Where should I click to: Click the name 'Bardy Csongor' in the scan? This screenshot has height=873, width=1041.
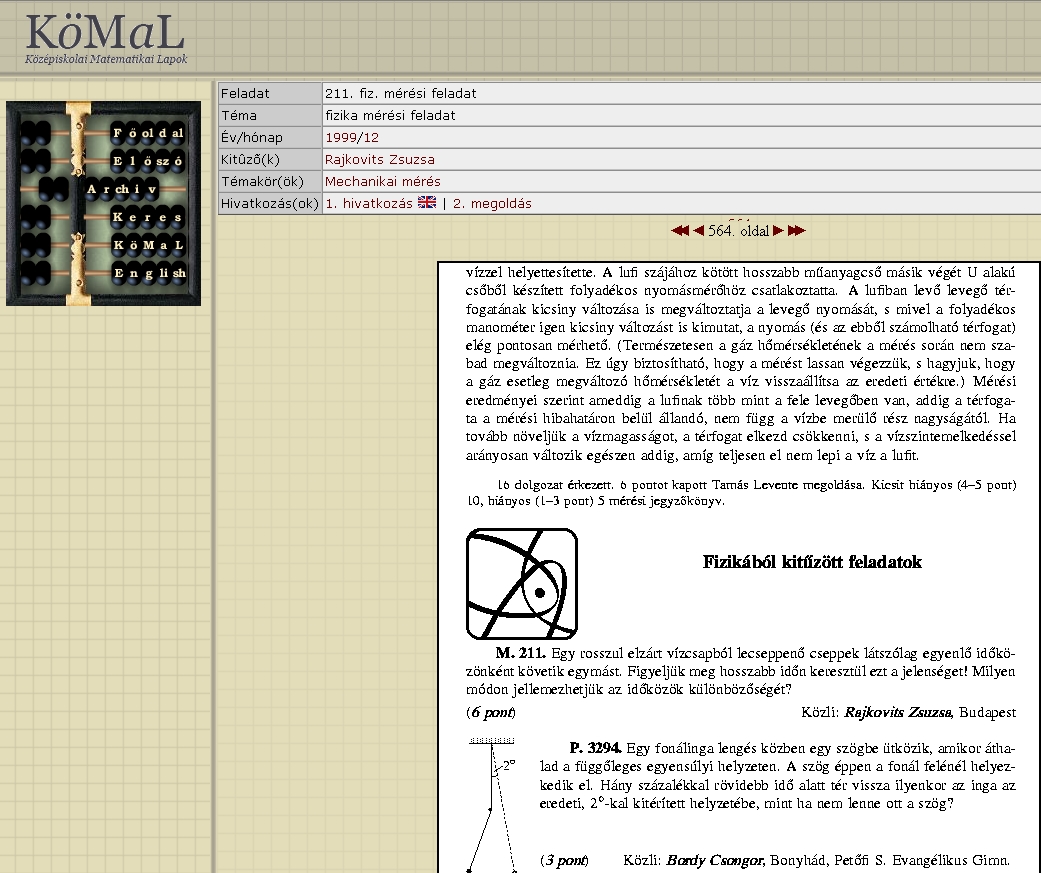pyautogui.click(x=714, y=860)
